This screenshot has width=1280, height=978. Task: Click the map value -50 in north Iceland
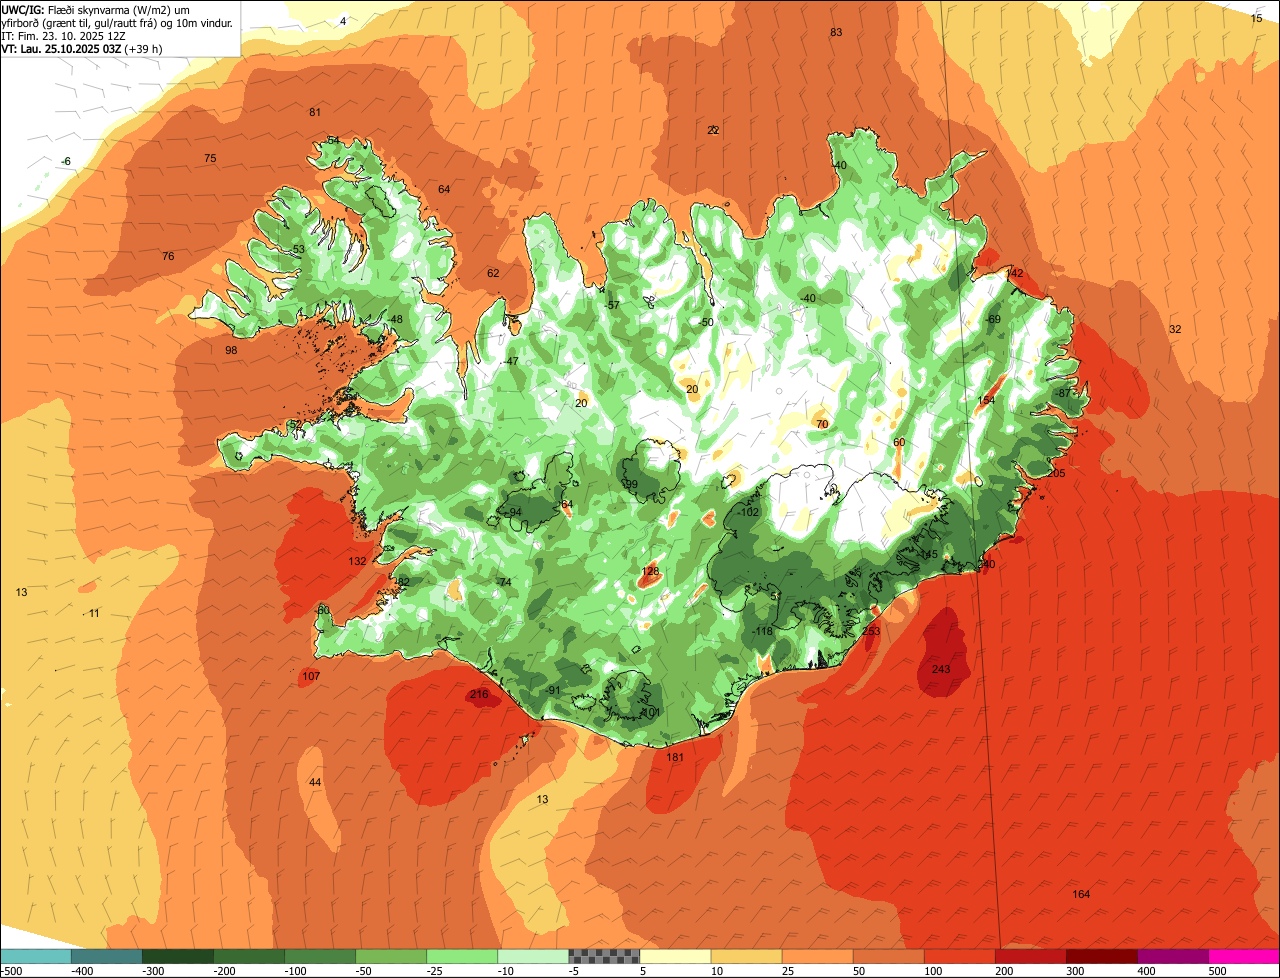point(706,322)
